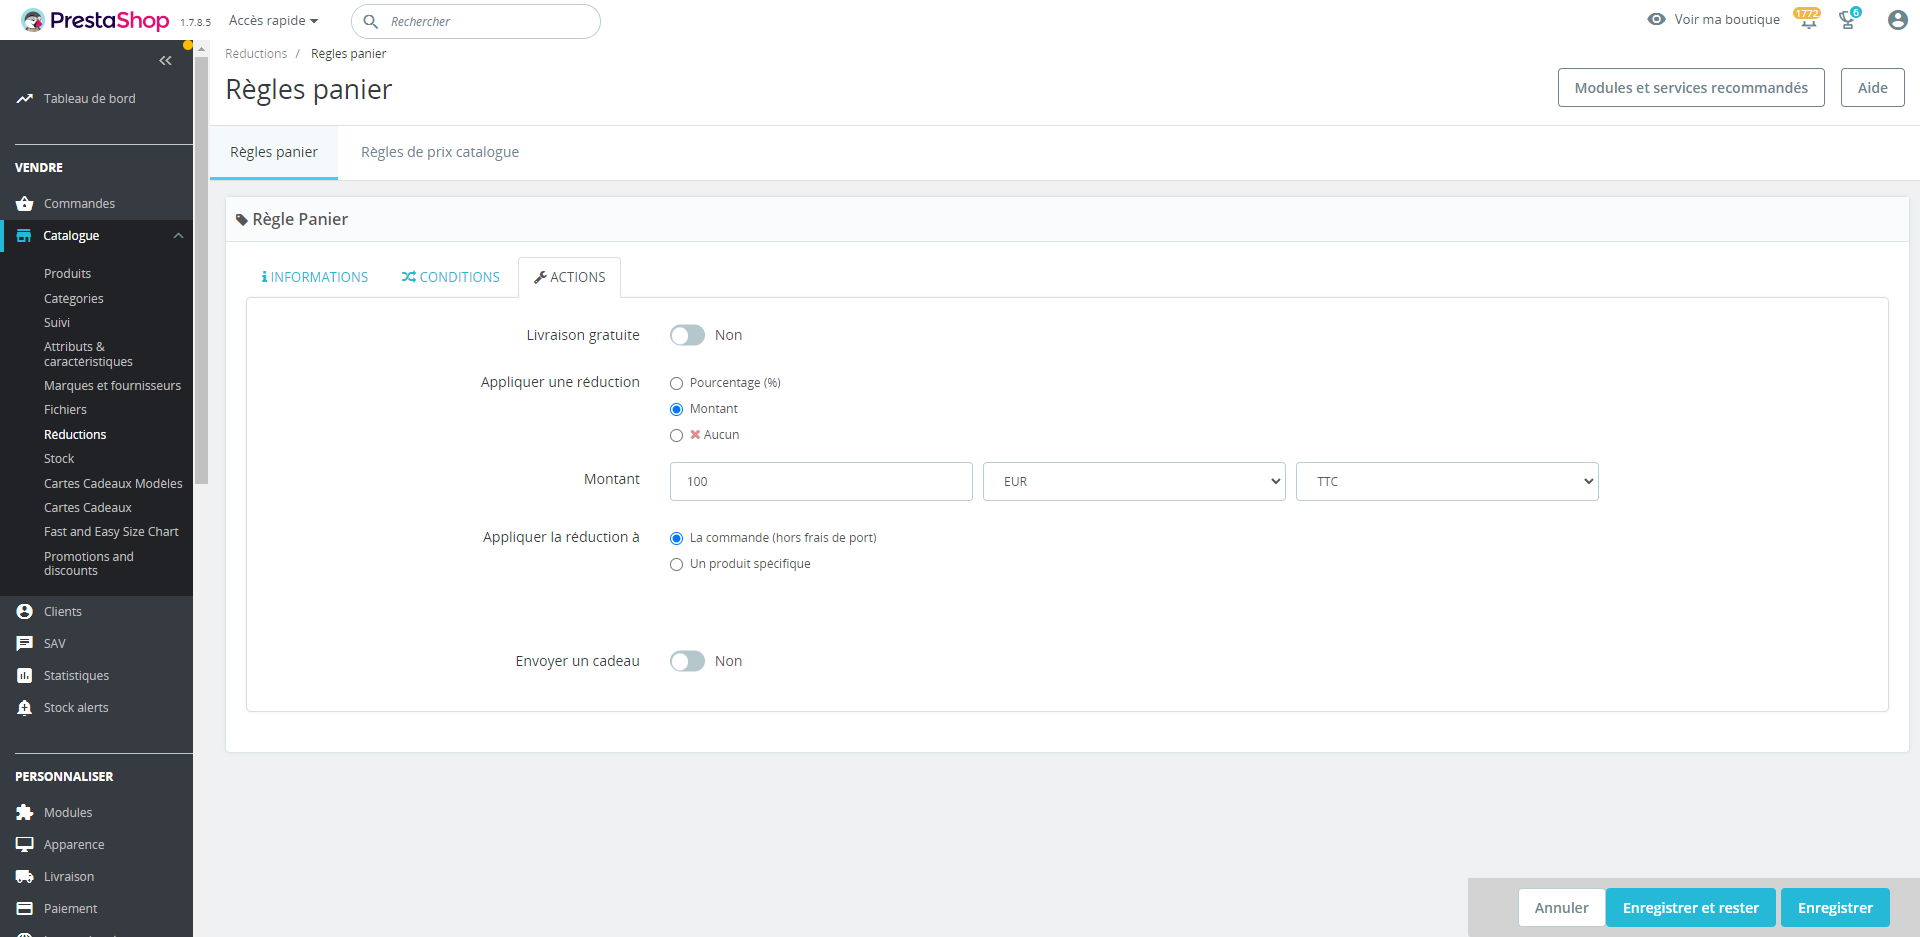Image resolution: width=1920 pixels, height=937 pixels.
Task: Select the Pourcentage (%) radio option
Action: click(677, 383)
